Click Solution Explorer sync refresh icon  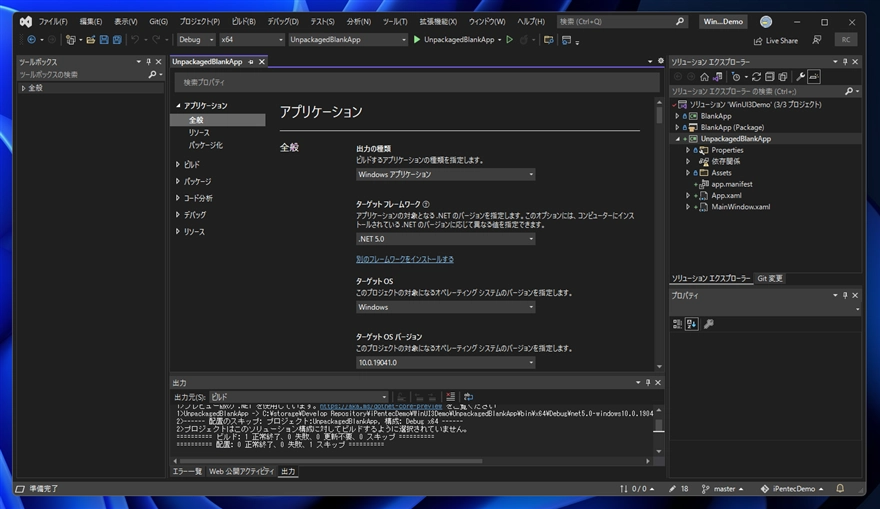(x=757, y=77)
